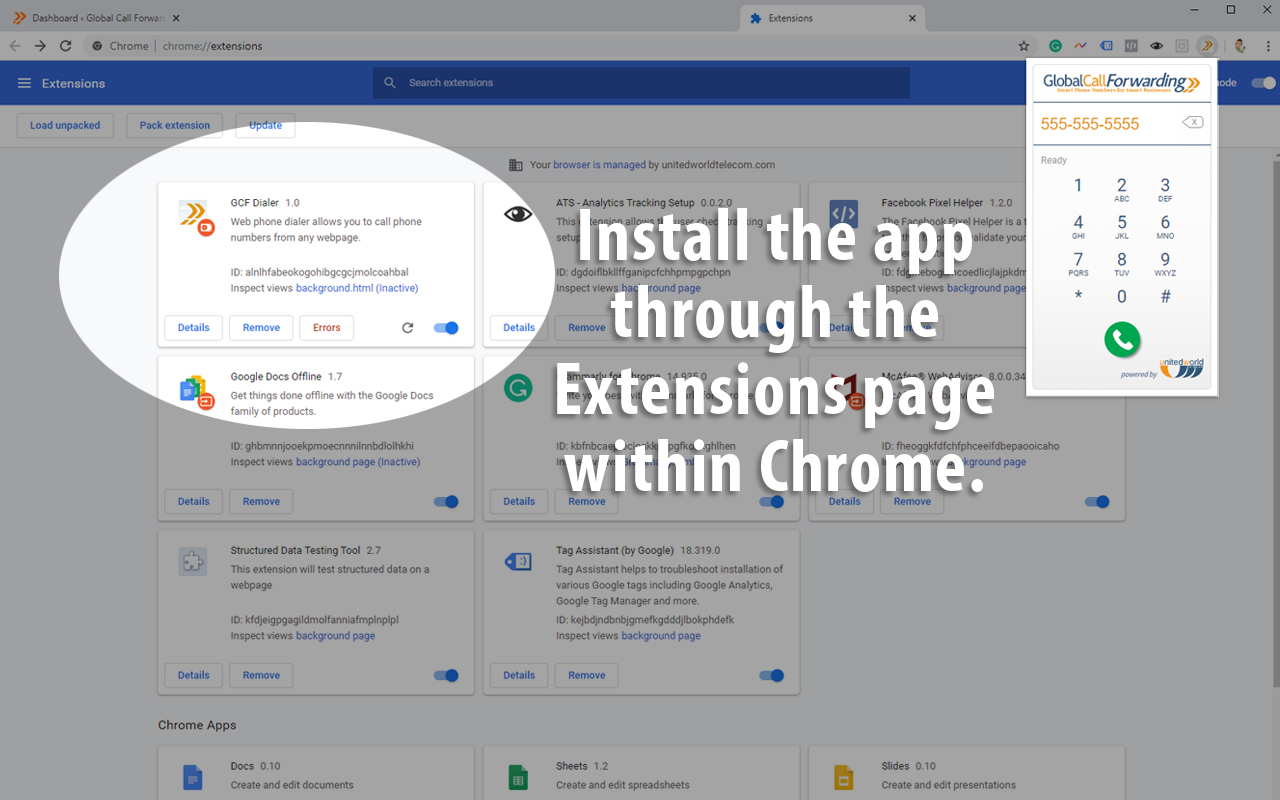Open the Docs Chrome app icon
The width and height of the screenshot is (1280, 800).
[x=192, y=777]
